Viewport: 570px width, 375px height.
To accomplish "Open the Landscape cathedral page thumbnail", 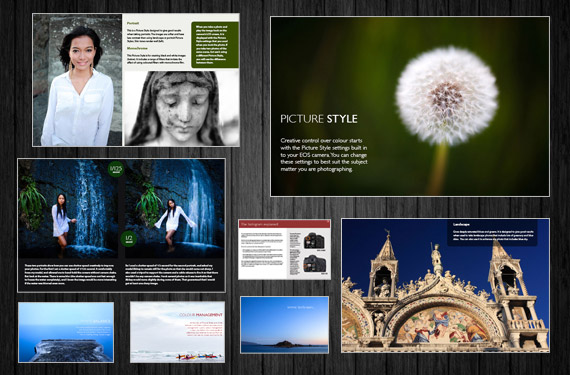I will point(445,285).
